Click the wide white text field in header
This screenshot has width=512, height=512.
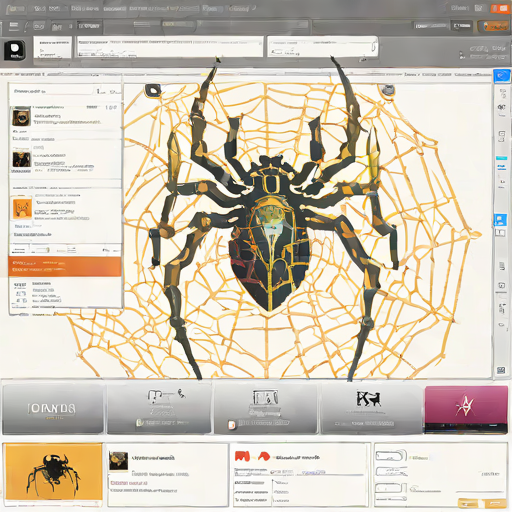click(x=170, y=47)
